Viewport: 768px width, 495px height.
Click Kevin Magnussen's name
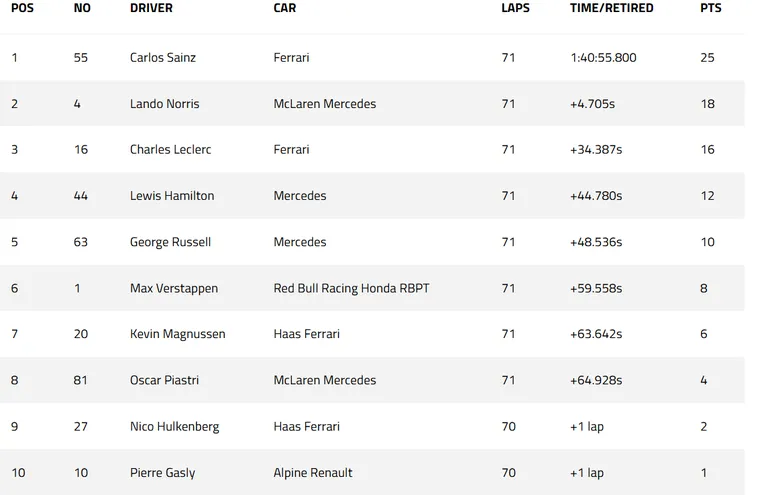coord(177,334)
